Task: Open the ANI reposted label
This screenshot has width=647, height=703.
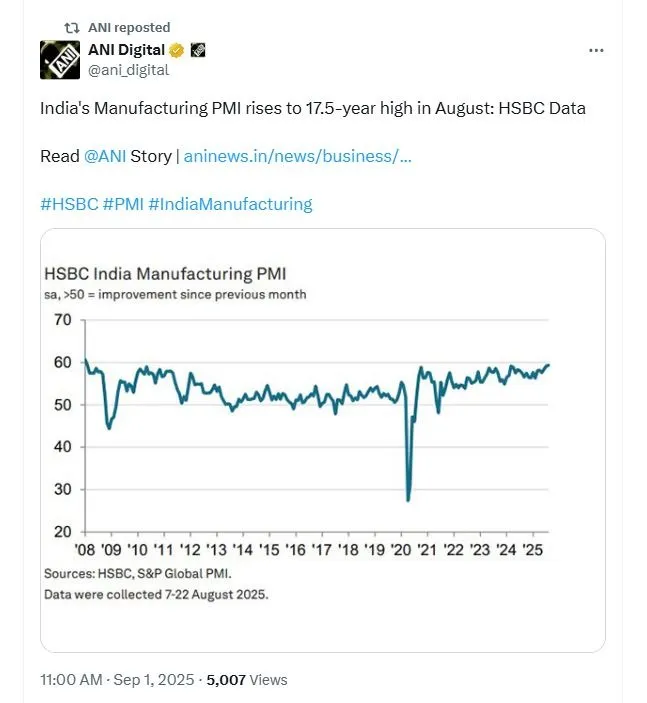Action: pos(129,28)
